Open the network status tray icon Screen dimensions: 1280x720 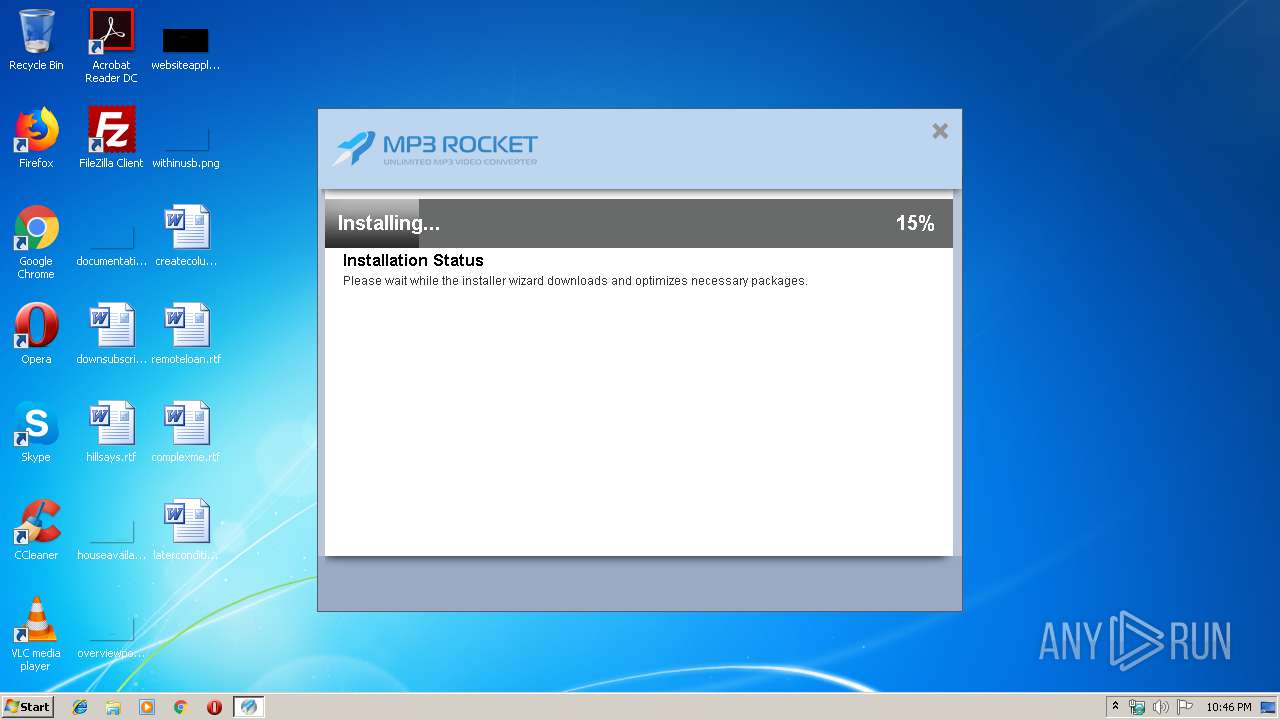1137,707
